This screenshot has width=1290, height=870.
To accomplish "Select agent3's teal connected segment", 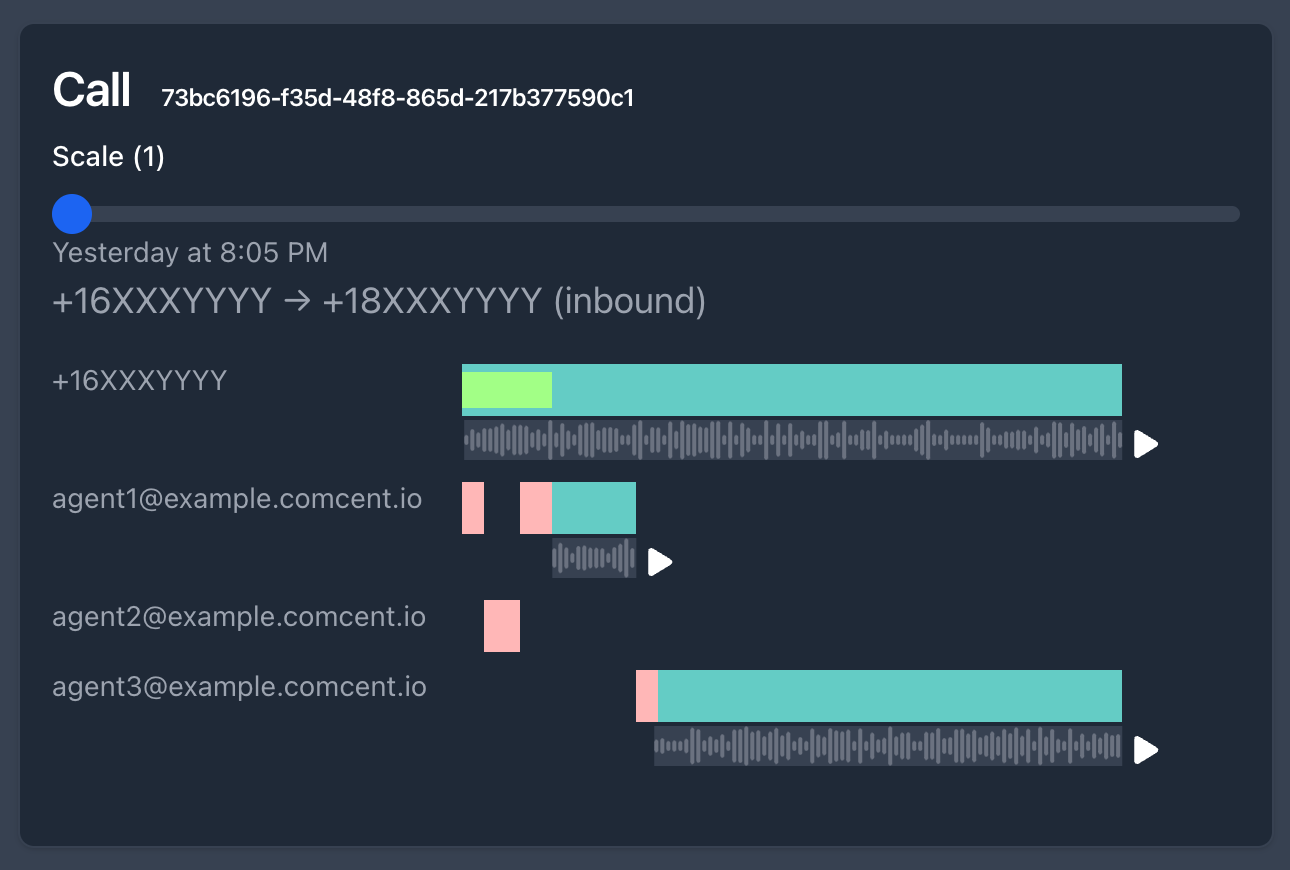I will click(890, 696).
